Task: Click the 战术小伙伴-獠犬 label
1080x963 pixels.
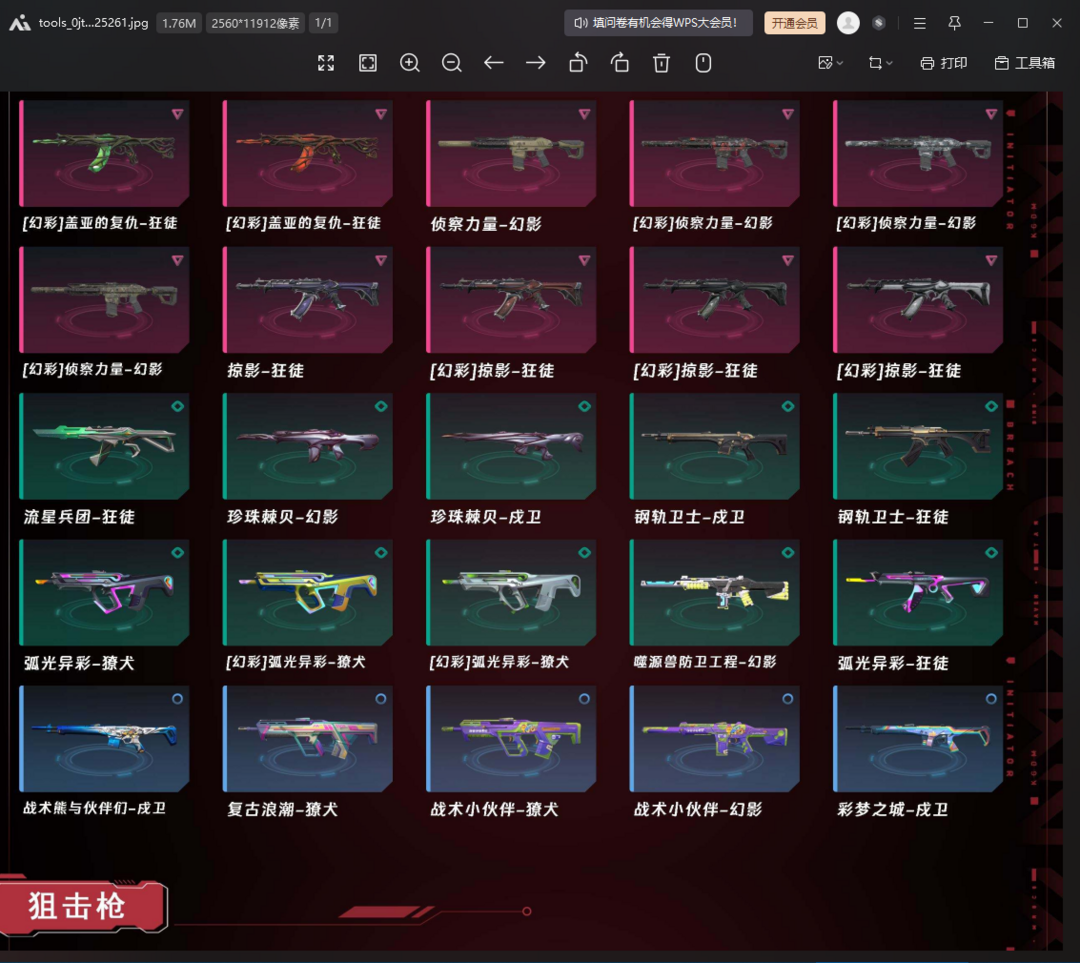Action: click(494, 809)
